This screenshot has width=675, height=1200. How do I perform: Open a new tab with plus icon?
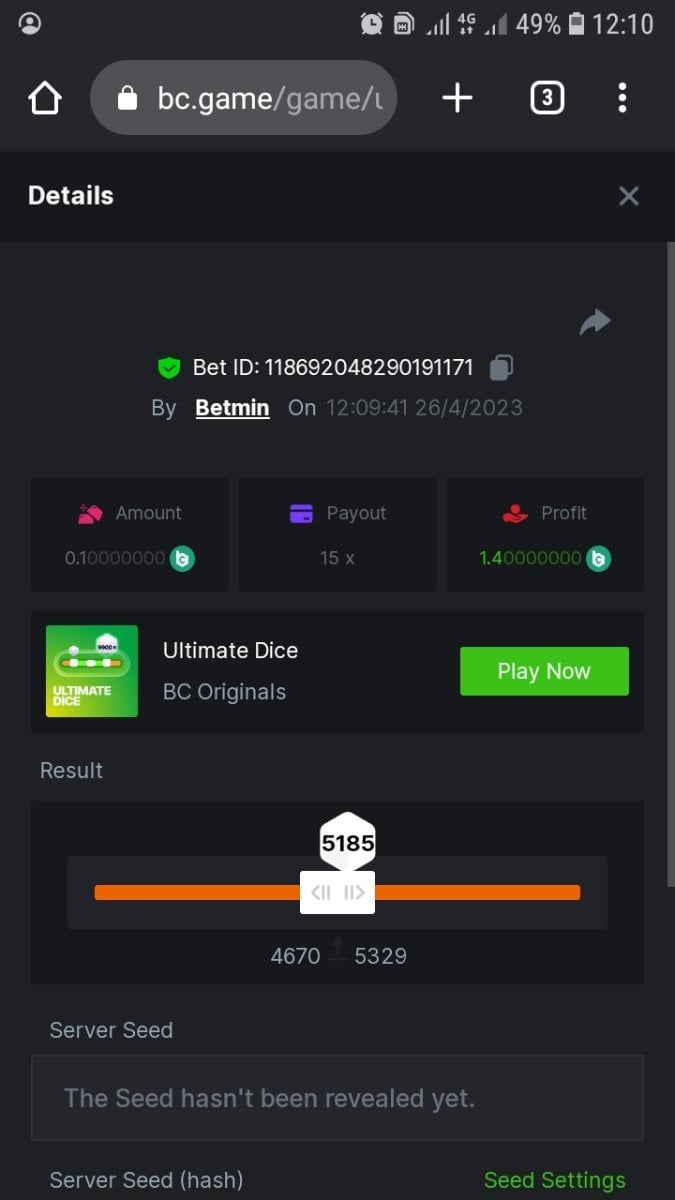point(457,98)
